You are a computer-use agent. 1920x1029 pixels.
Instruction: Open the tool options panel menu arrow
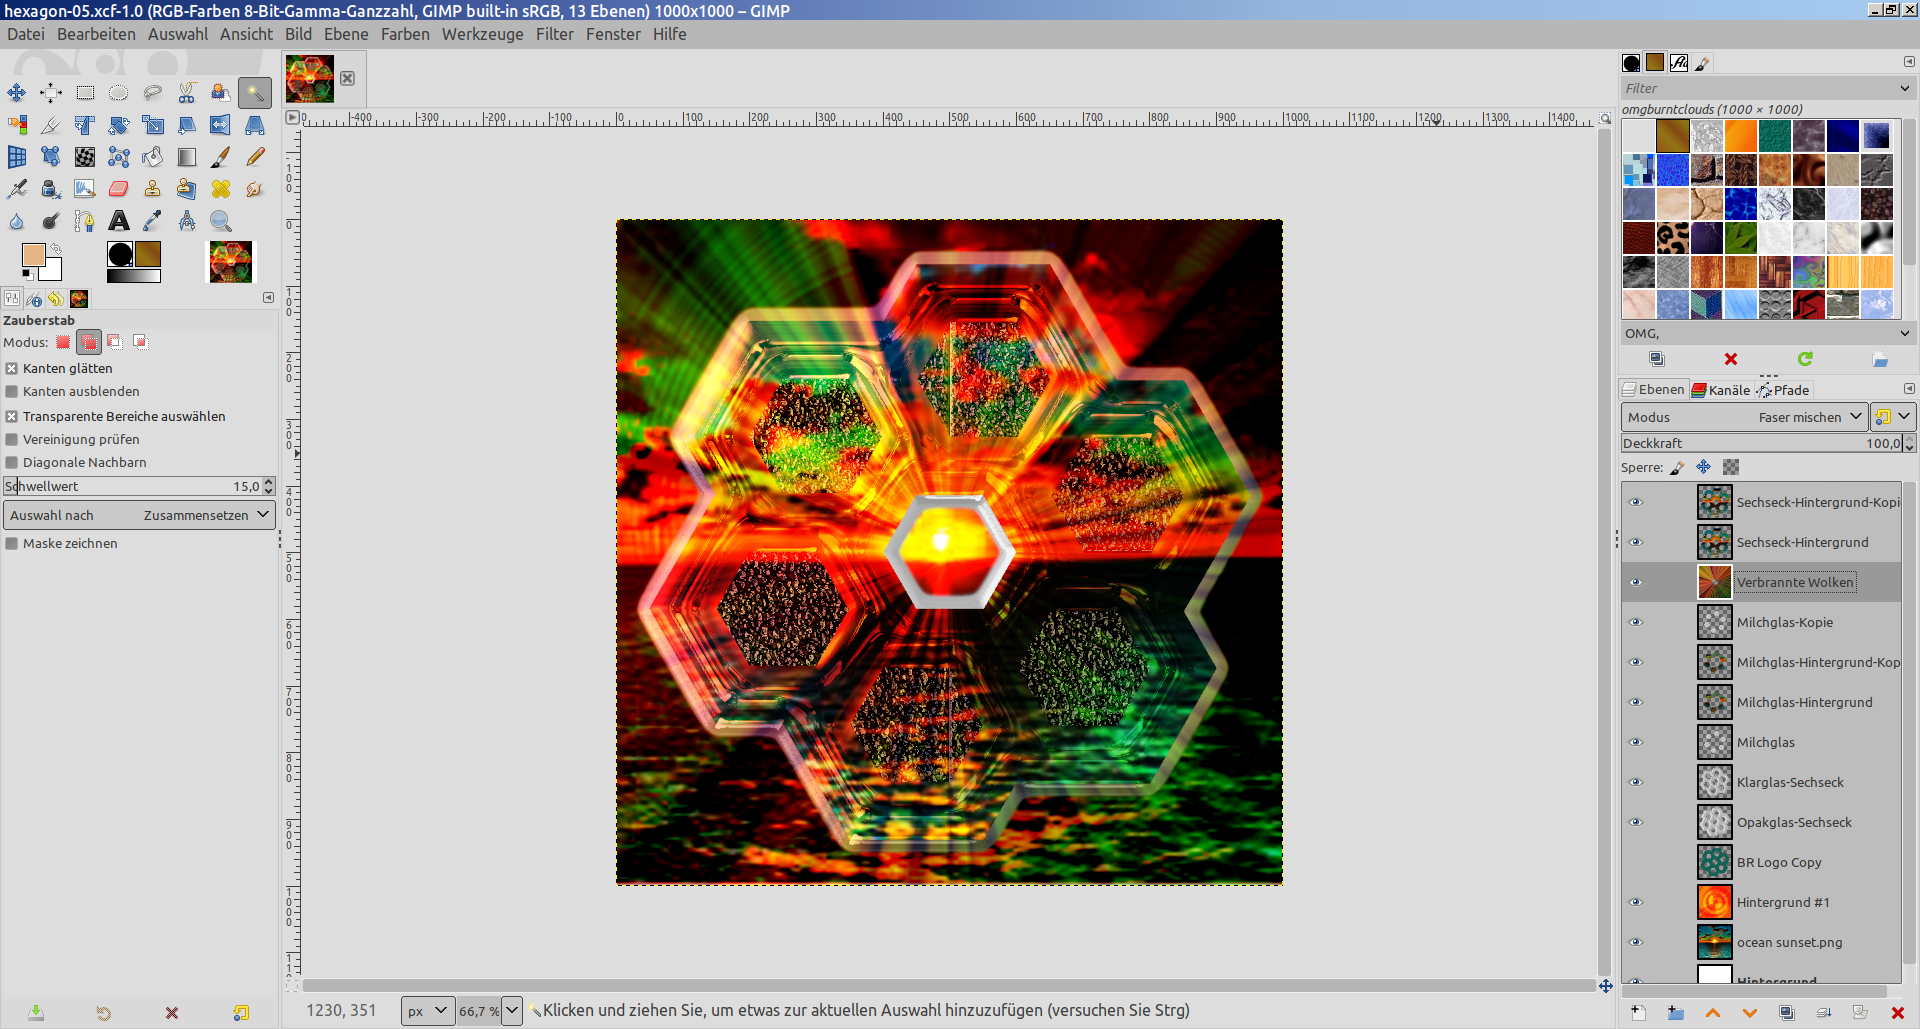click(268, 298)
